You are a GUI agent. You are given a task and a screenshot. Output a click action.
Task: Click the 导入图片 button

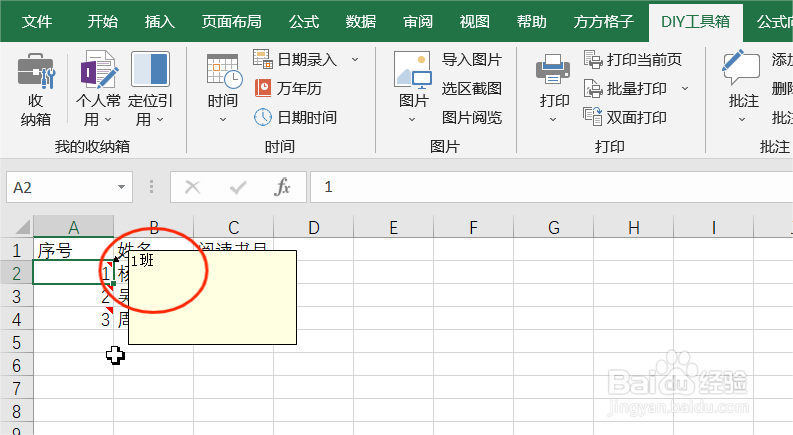[x=471, y=60]
